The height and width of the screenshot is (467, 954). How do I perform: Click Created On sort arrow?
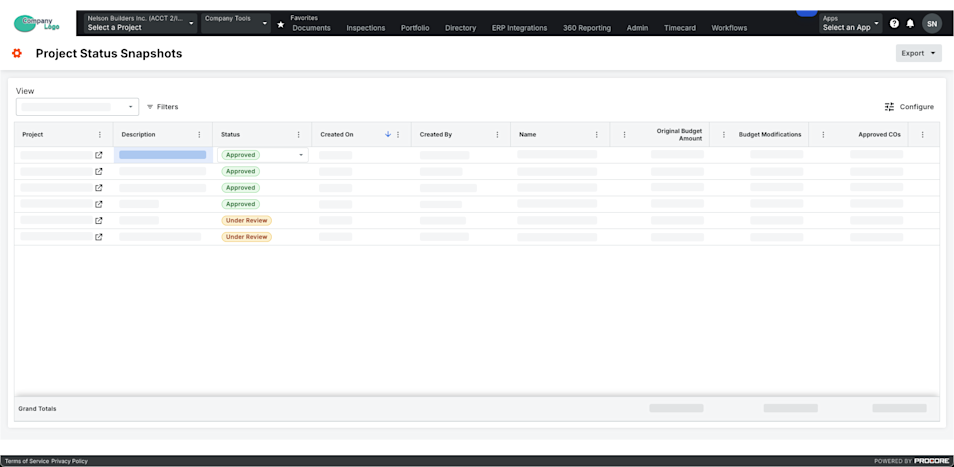(x=388, y=134)
